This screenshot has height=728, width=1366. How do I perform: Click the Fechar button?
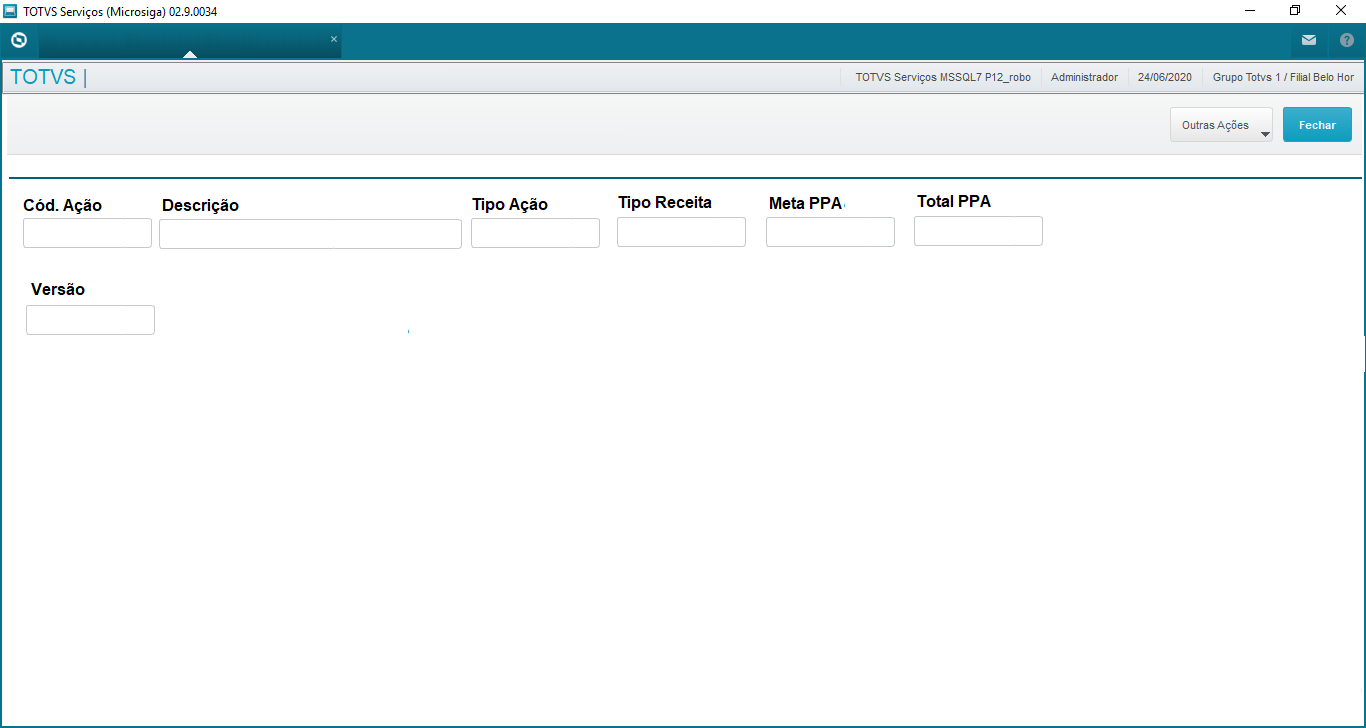coord(1317,125)
